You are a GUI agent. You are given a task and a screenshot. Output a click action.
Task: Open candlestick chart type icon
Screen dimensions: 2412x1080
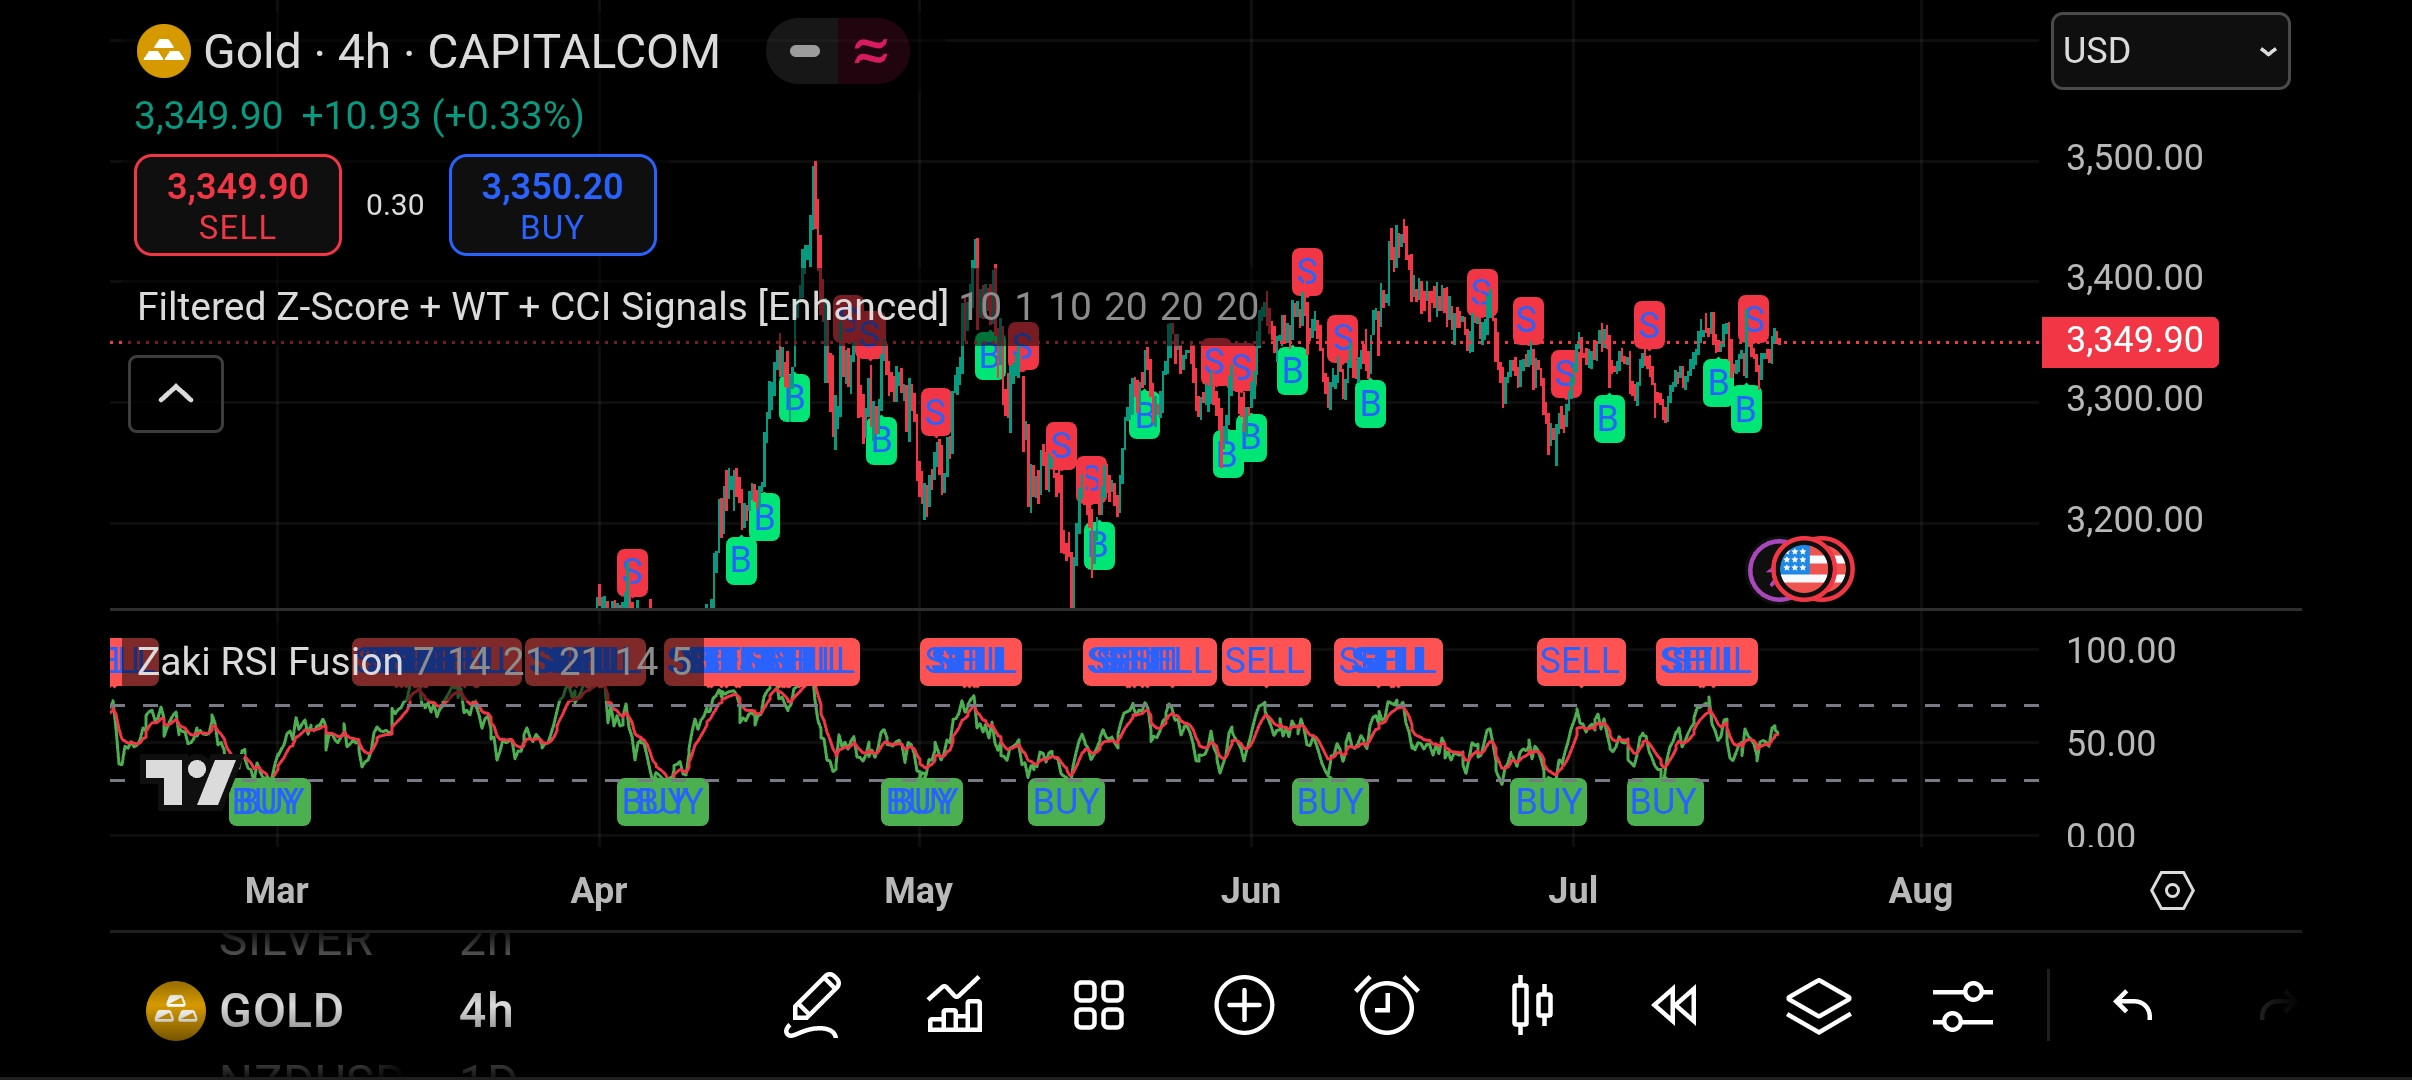[1531, 1005]
